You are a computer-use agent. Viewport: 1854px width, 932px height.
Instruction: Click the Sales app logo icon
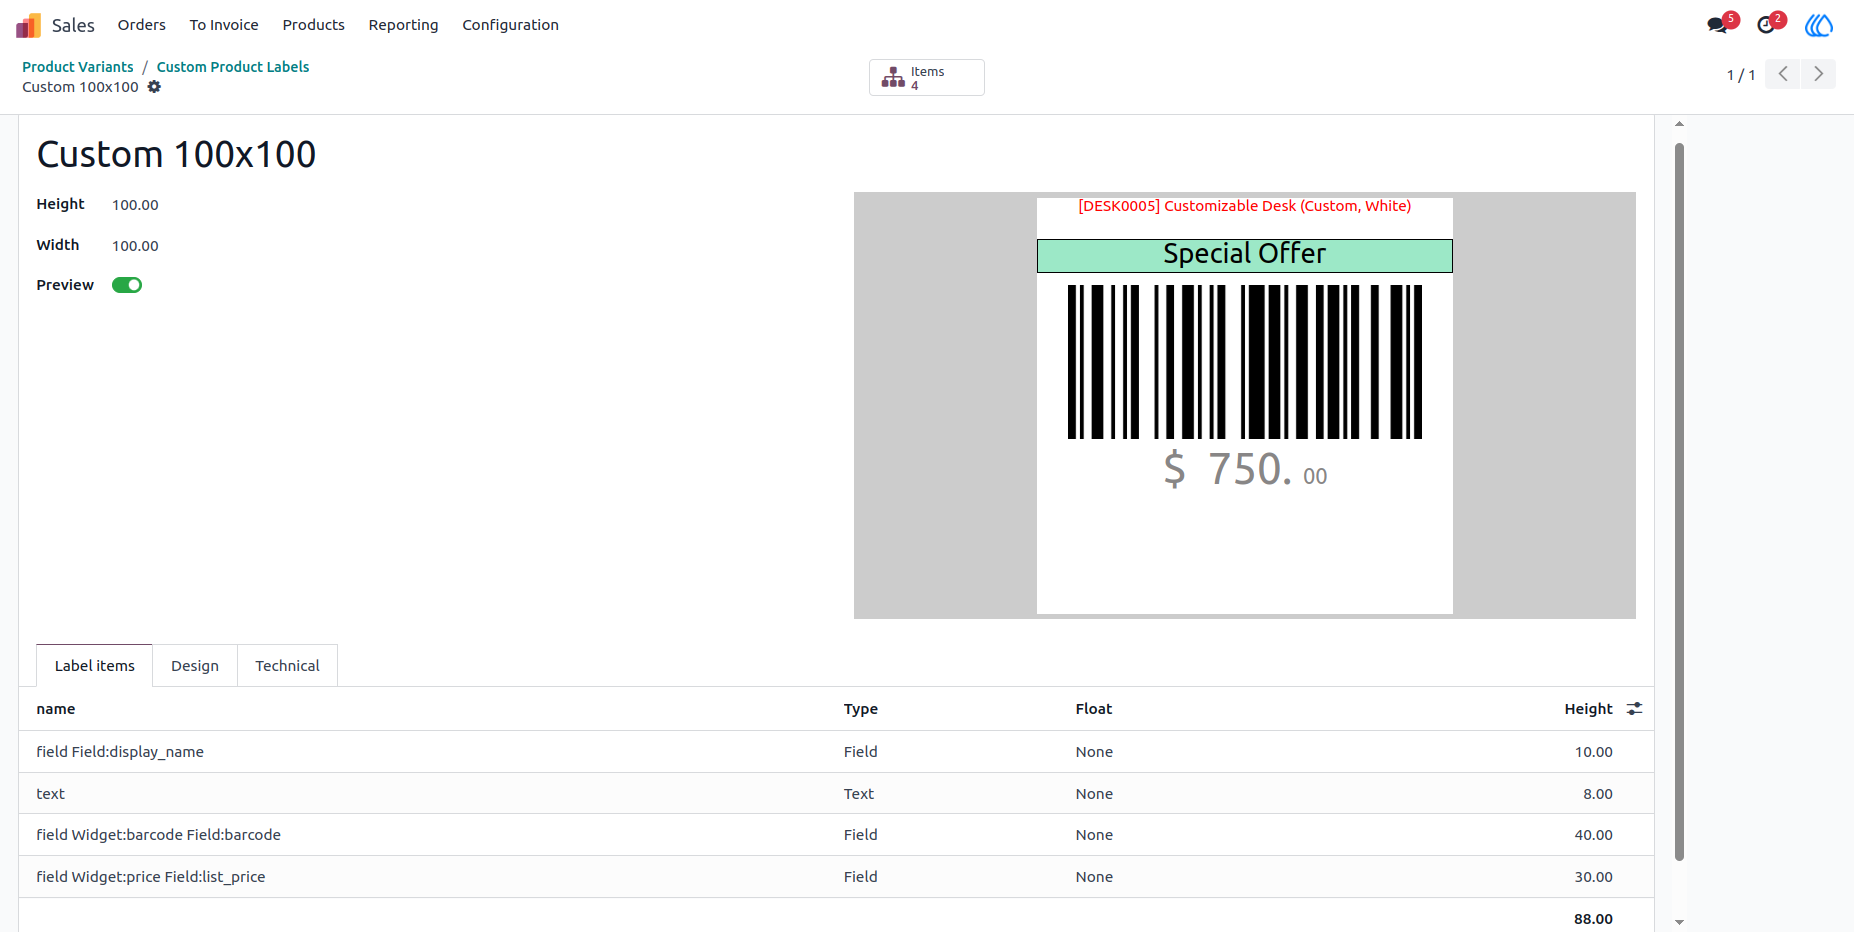(28, 25)
